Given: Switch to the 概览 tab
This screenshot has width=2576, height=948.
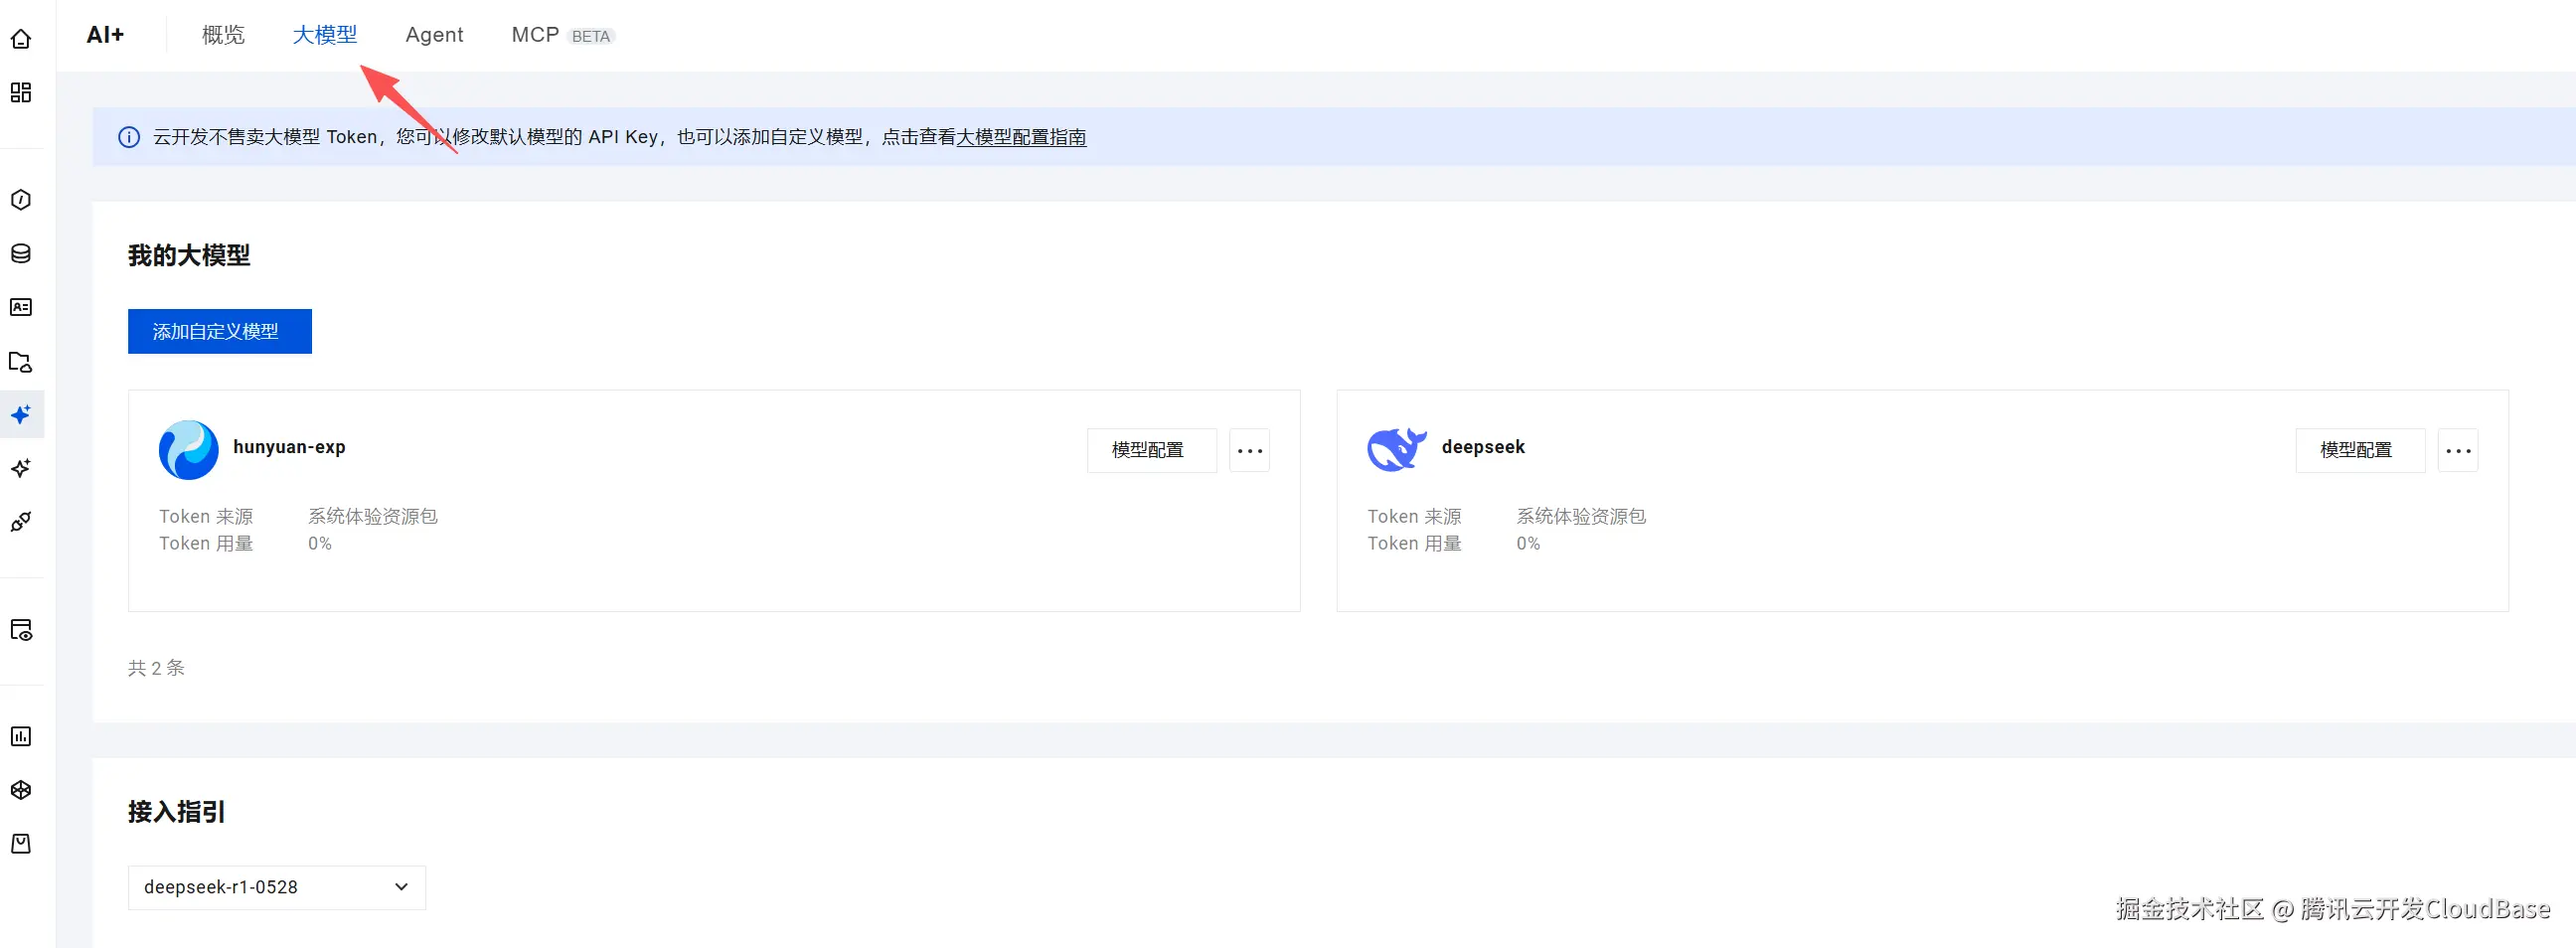Looking at the screenshot, I should click(222, 34).
